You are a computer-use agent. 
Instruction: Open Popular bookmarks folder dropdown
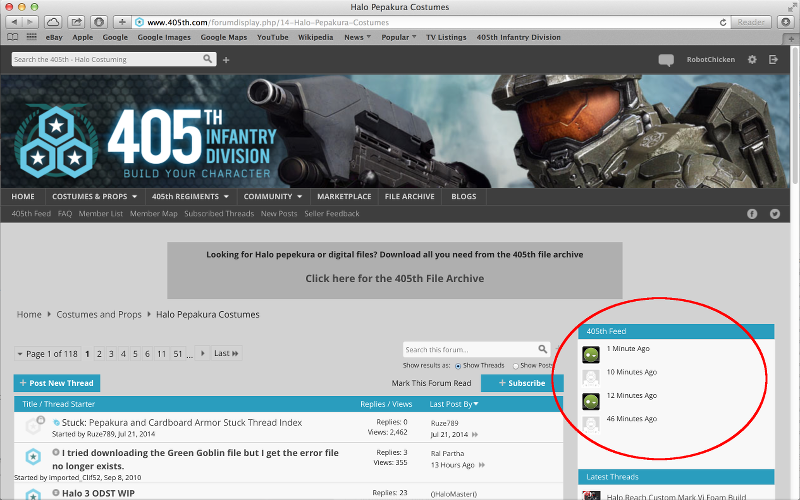(398, 37)
